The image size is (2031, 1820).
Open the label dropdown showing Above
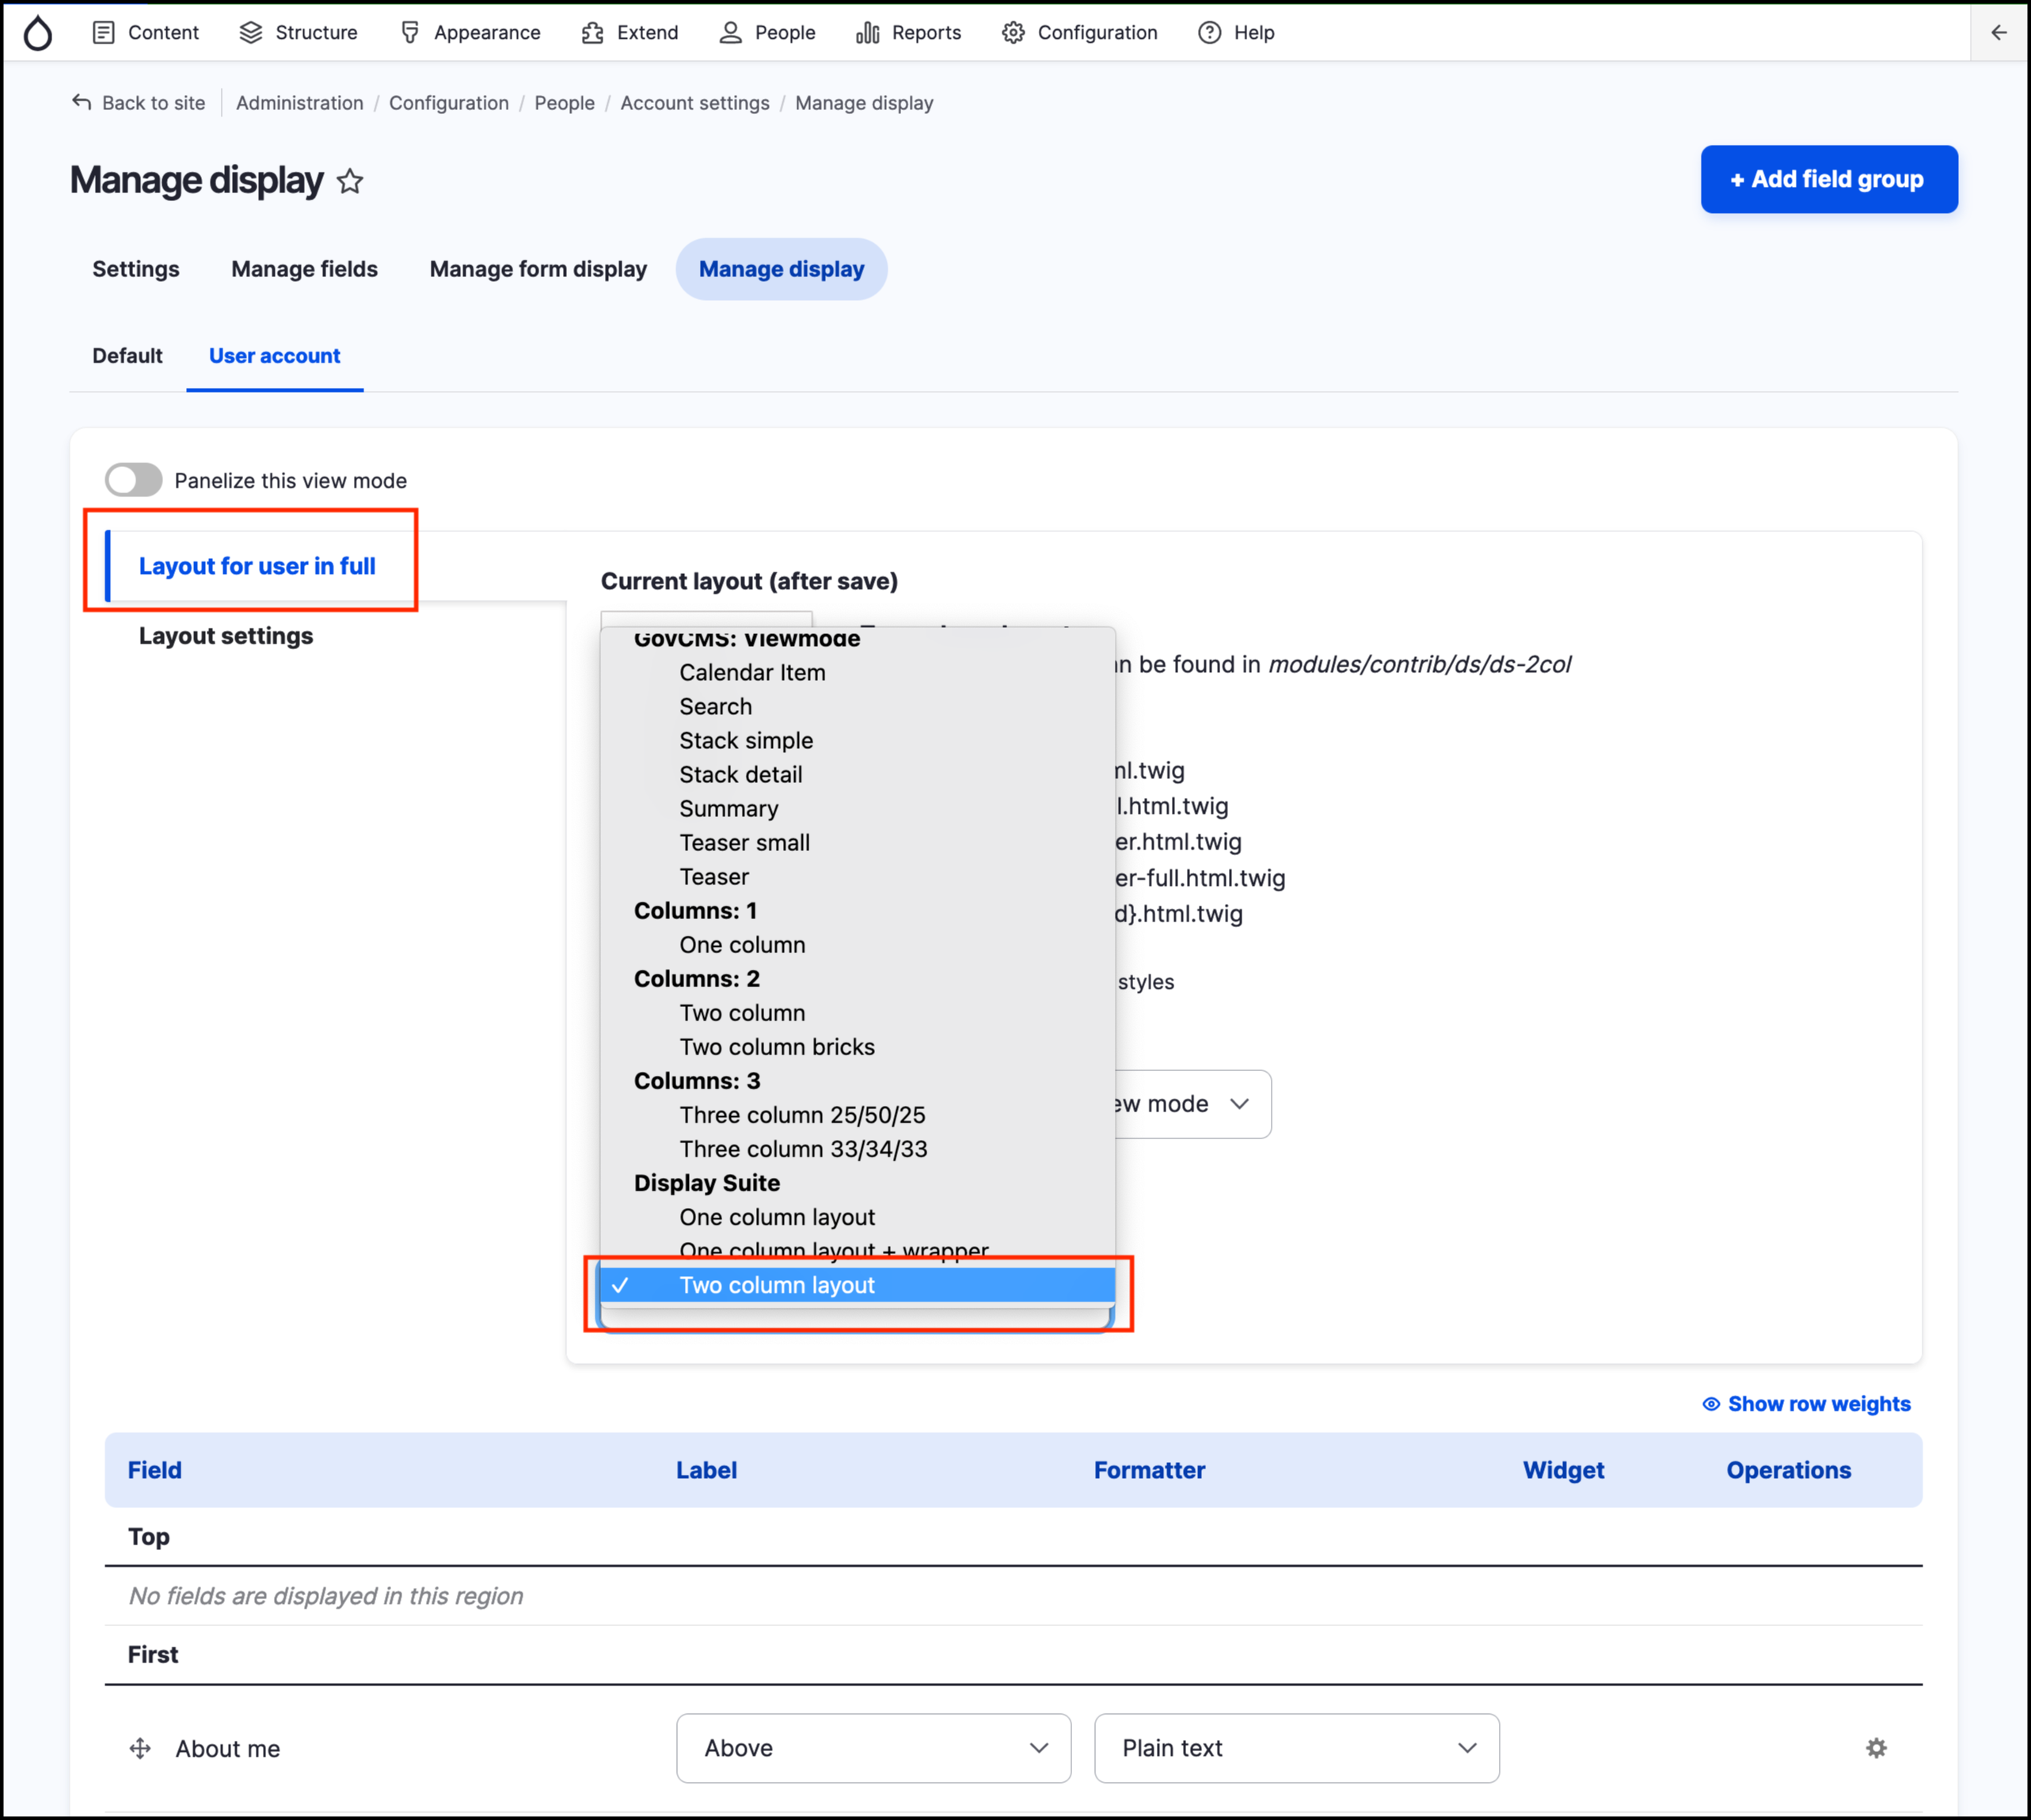(x=872, y=1748)
